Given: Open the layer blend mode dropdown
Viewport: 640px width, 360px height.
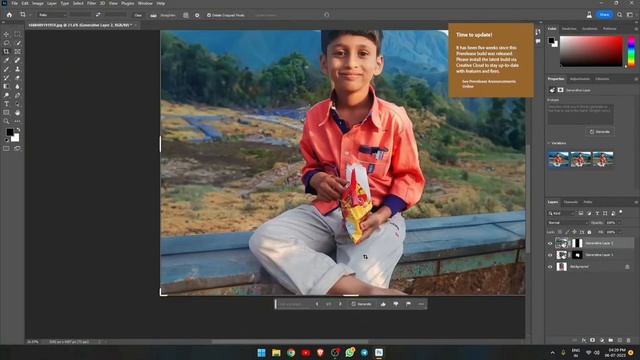Looking at the screenshot, I should pyautogui.click(x=567, y=222).
